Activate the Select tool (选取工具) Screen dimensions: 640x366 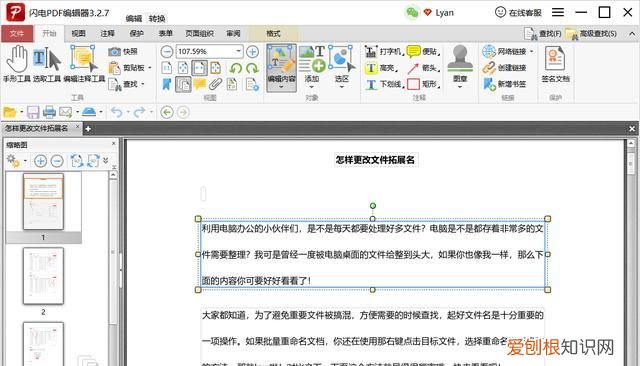[x=47, y=64]
